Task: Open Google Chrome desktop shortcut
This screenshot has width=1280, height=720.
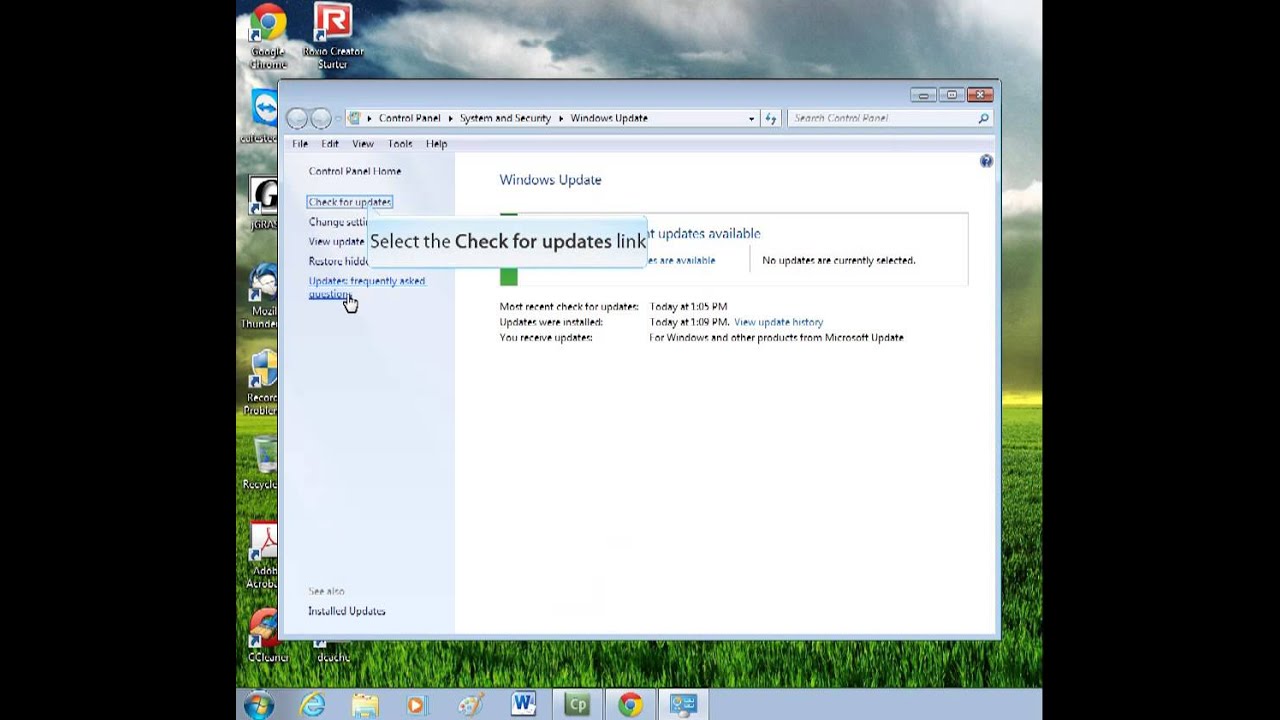Action: point(267,36)
